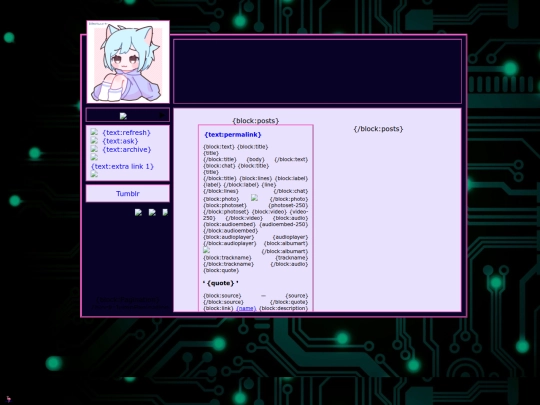Image resolution: width=540 pixels, height=405 pixels.
Task: Open the {text:refresh} link
Action: [x=126, y=133]
